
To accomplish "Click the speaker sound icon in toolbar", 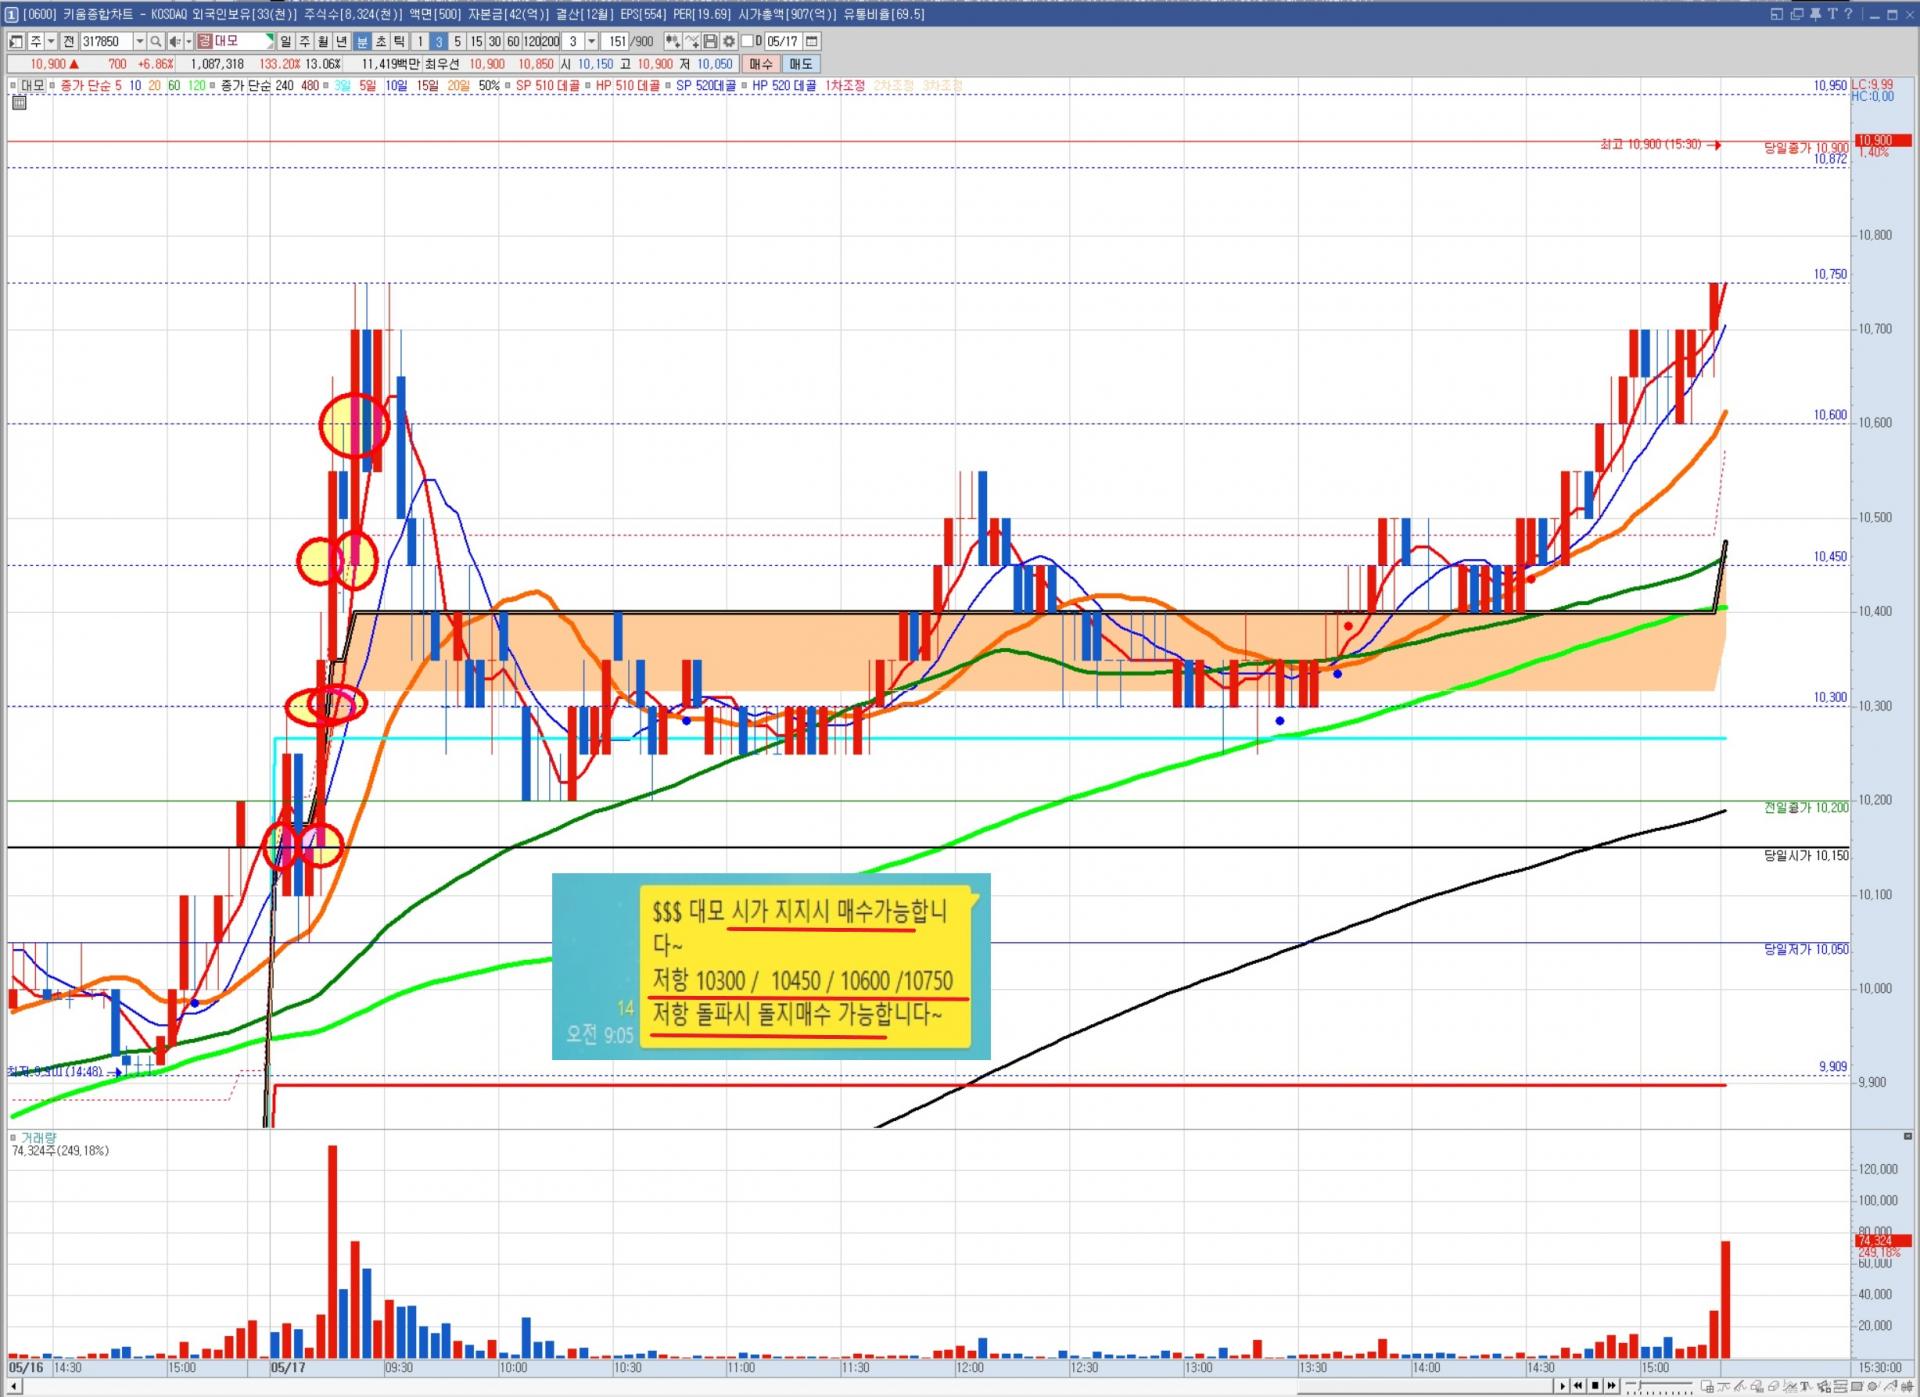I will coord(175,41).
